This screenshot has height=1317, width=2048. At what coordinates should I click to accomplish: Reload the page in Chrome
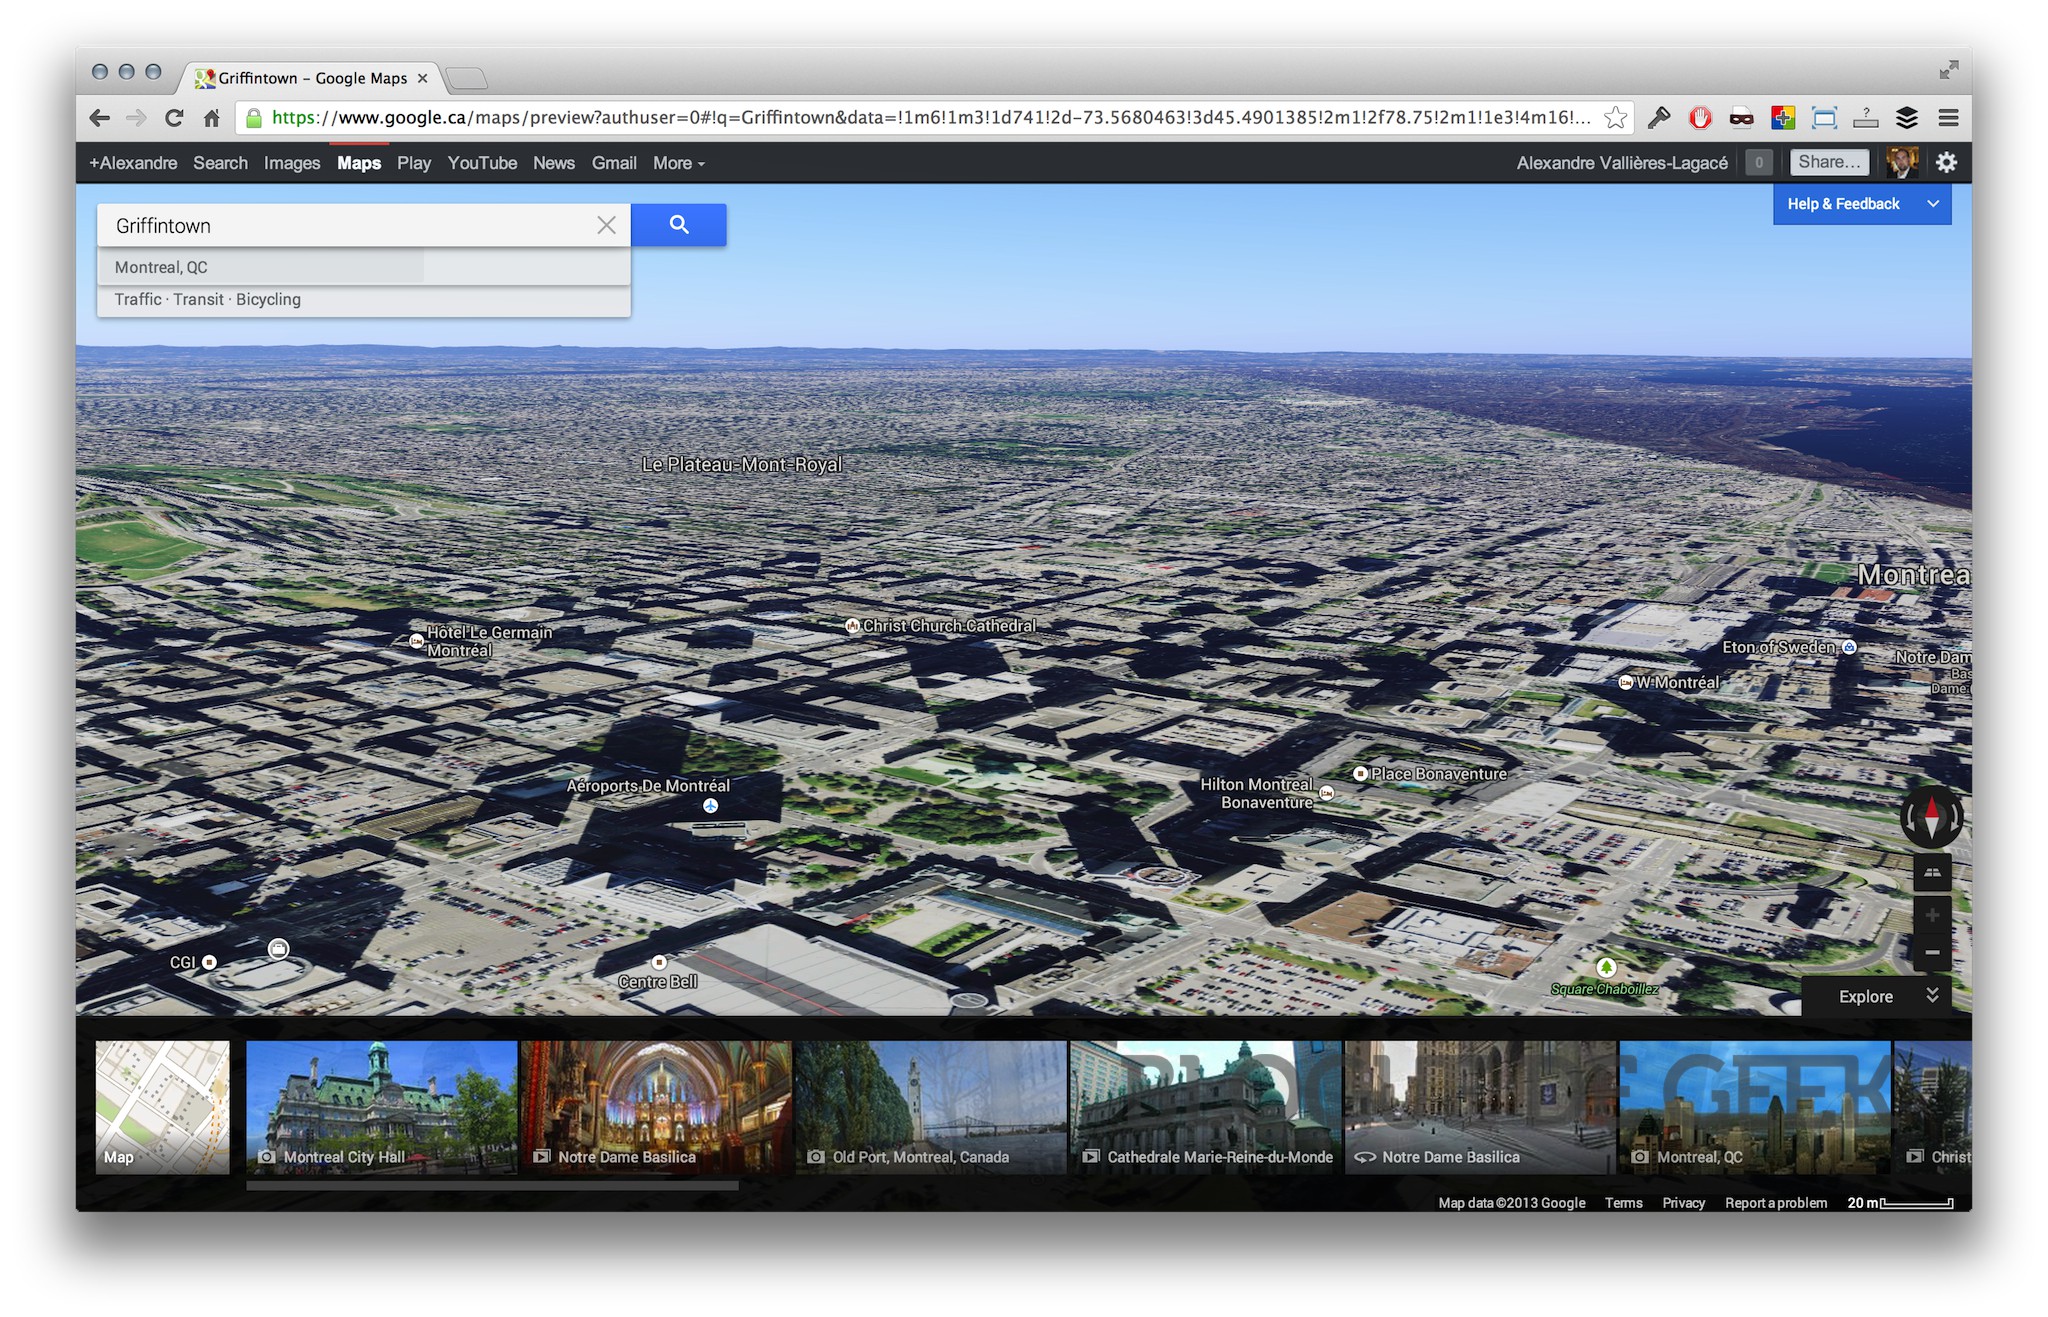[x=174, y=118]
